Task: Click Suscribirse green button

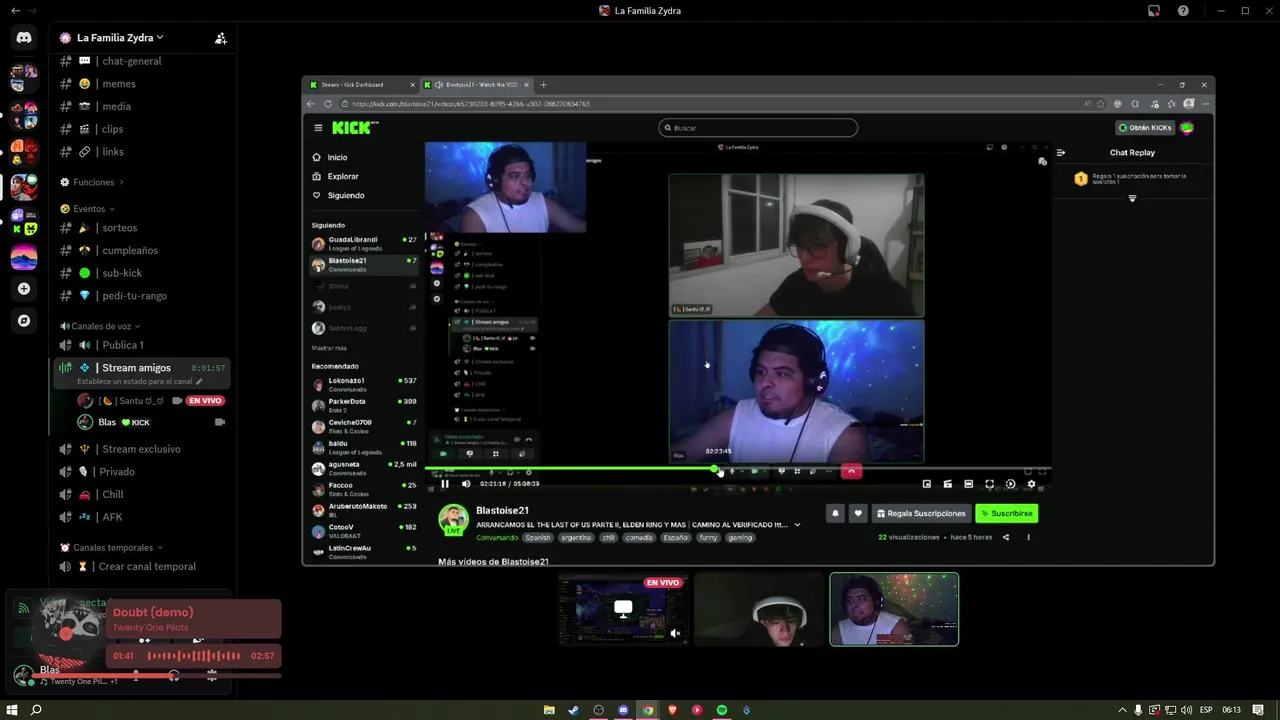Action: coord(1006,513)
